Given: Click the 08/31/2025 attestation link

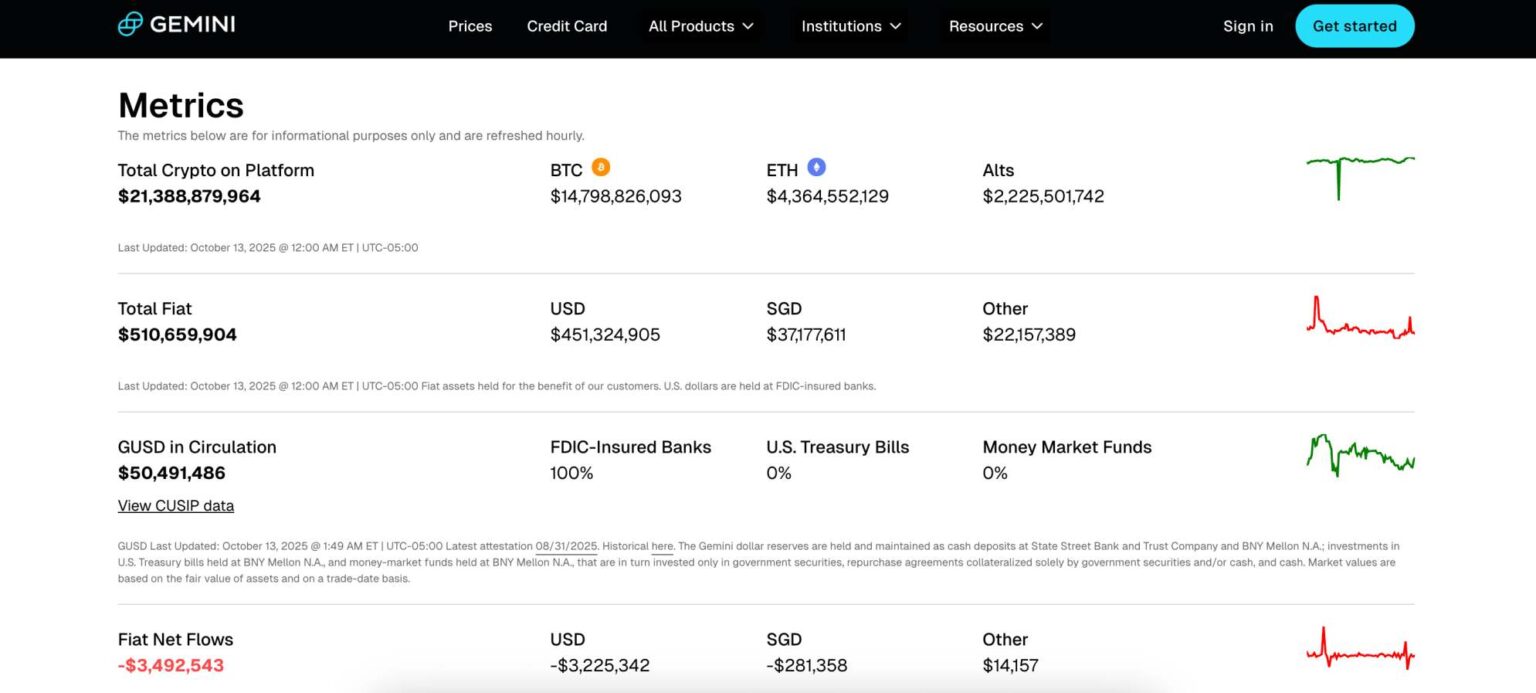Looking at the screenshot, I should 568,546.
